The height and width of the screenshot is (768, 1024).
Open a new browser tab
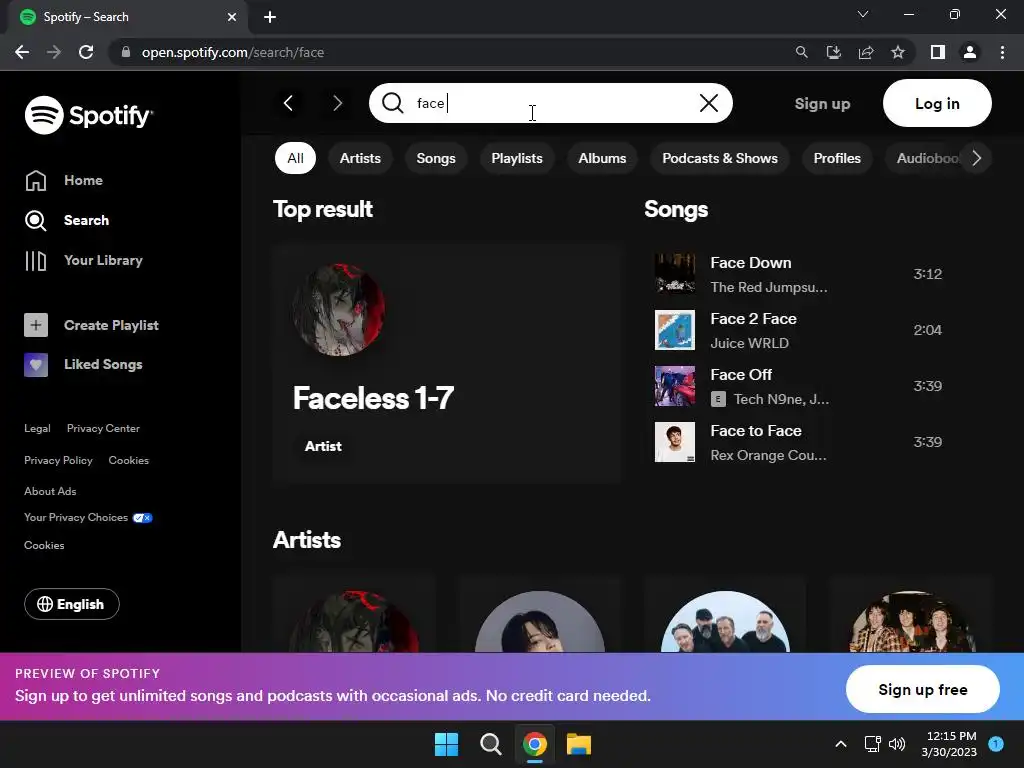pyautogui.click(x=270, y=17)
